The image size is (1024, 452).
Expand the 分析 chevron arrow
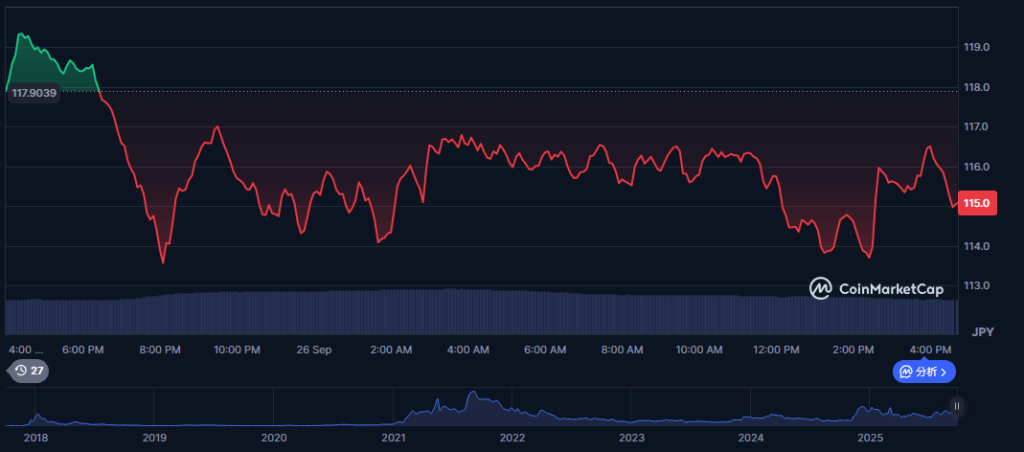pyautogui.click(x=944, y=372)
